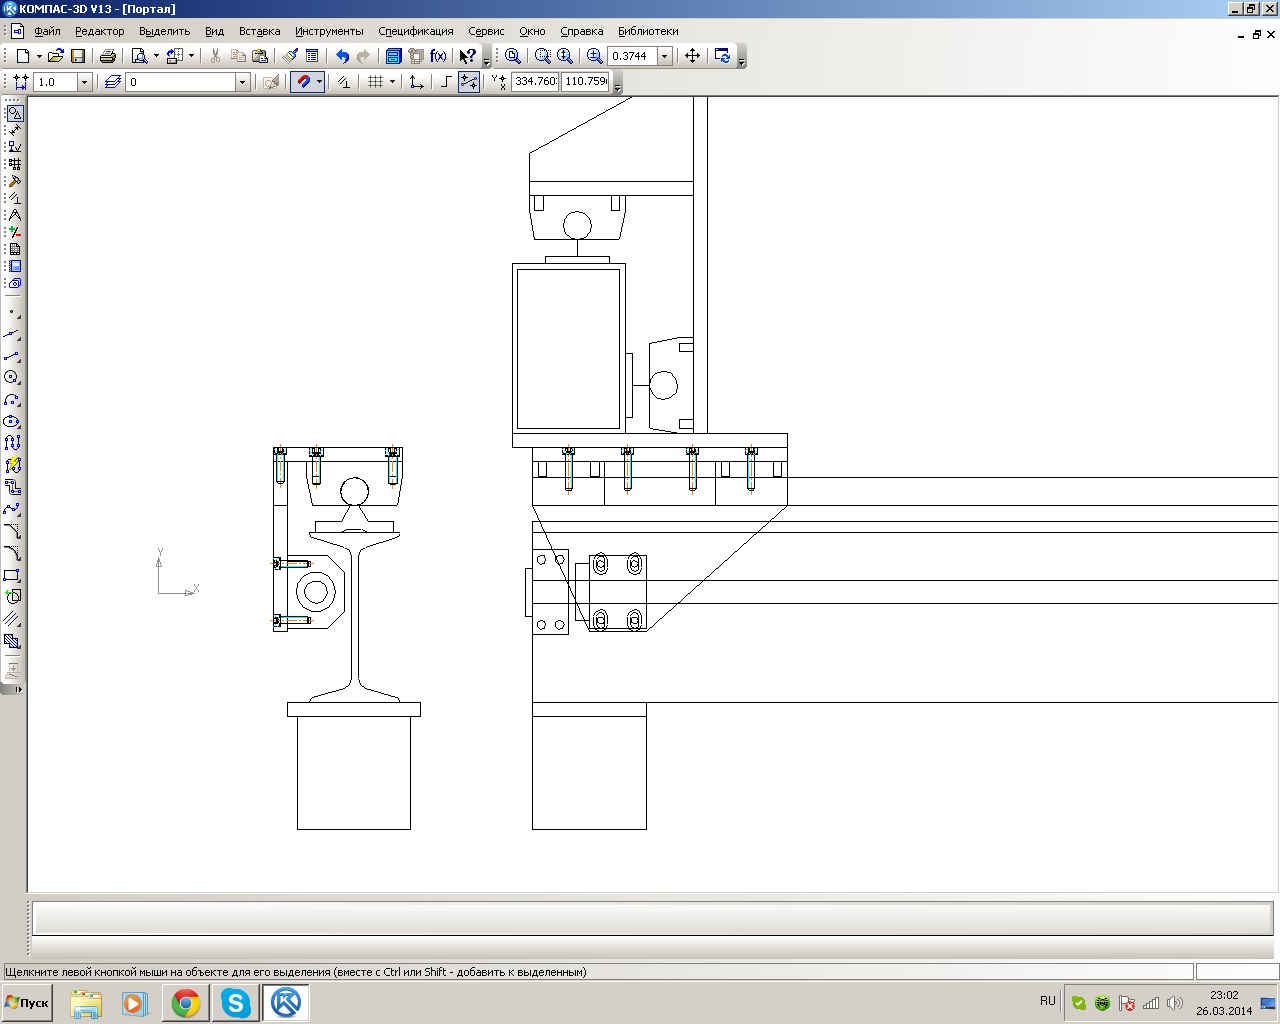This screenshot has height=1024, width=1280.
Task: Open Google Chrome from the taskbar
Action: (x=186, y=1003)
